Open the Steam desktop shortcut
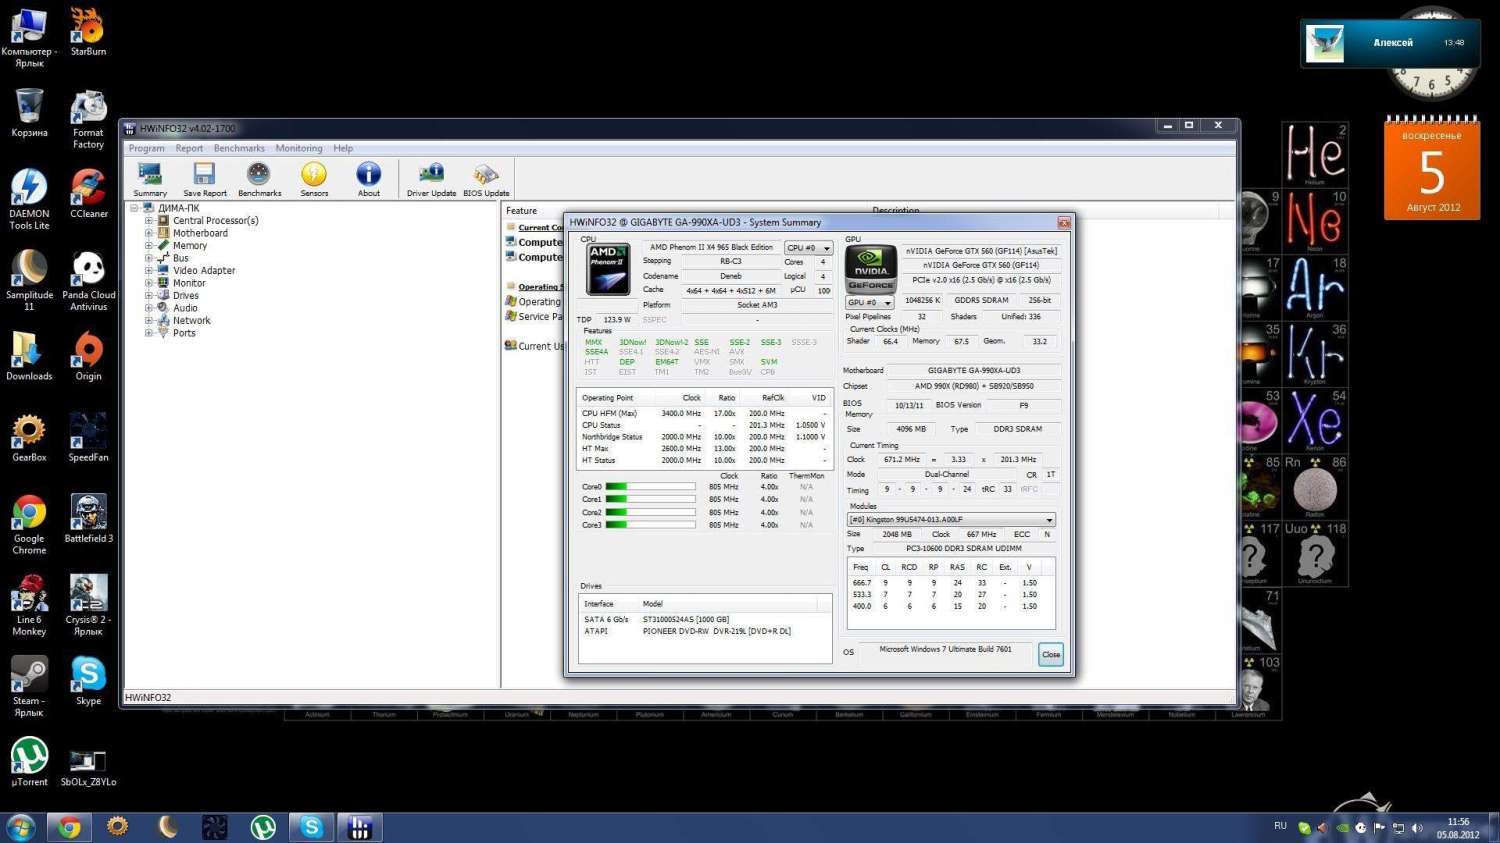 tap(29, 687)
